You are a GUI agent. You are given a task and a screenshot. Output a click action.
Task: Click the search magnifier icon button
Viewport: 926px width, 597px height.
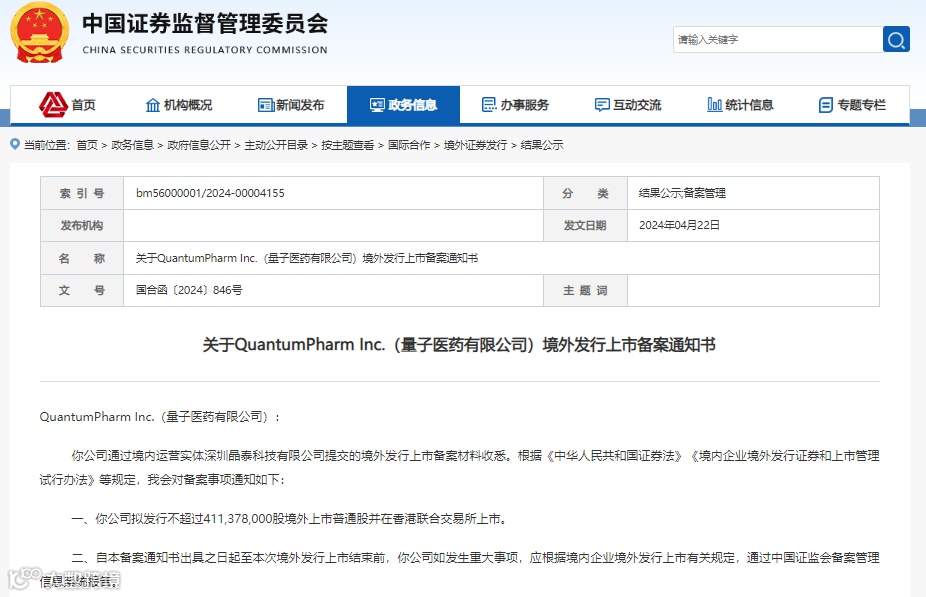[x=896, y=40]
